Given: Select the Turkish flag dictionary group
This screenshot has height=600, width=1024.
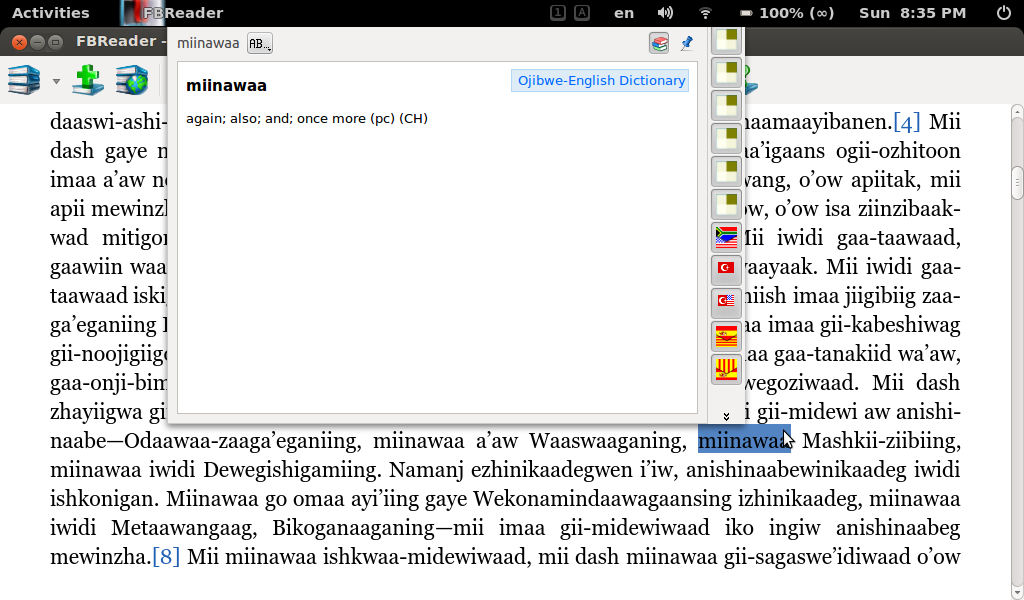Looking at the screenshot, I should coord(726,267).
